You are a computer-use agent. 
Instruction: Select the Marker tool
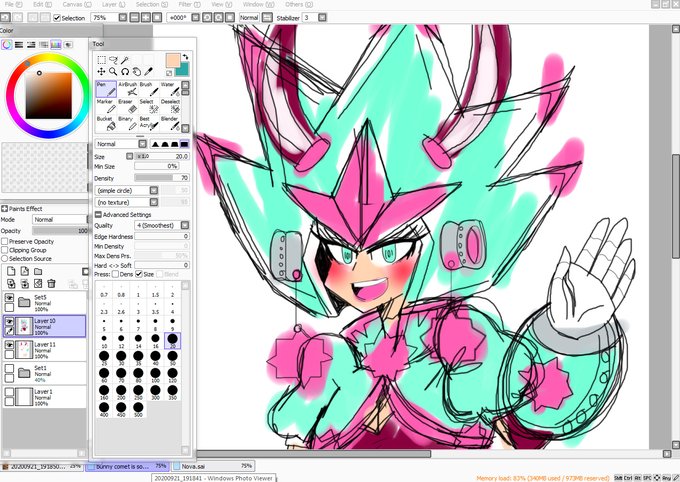(x=106, y=106)
